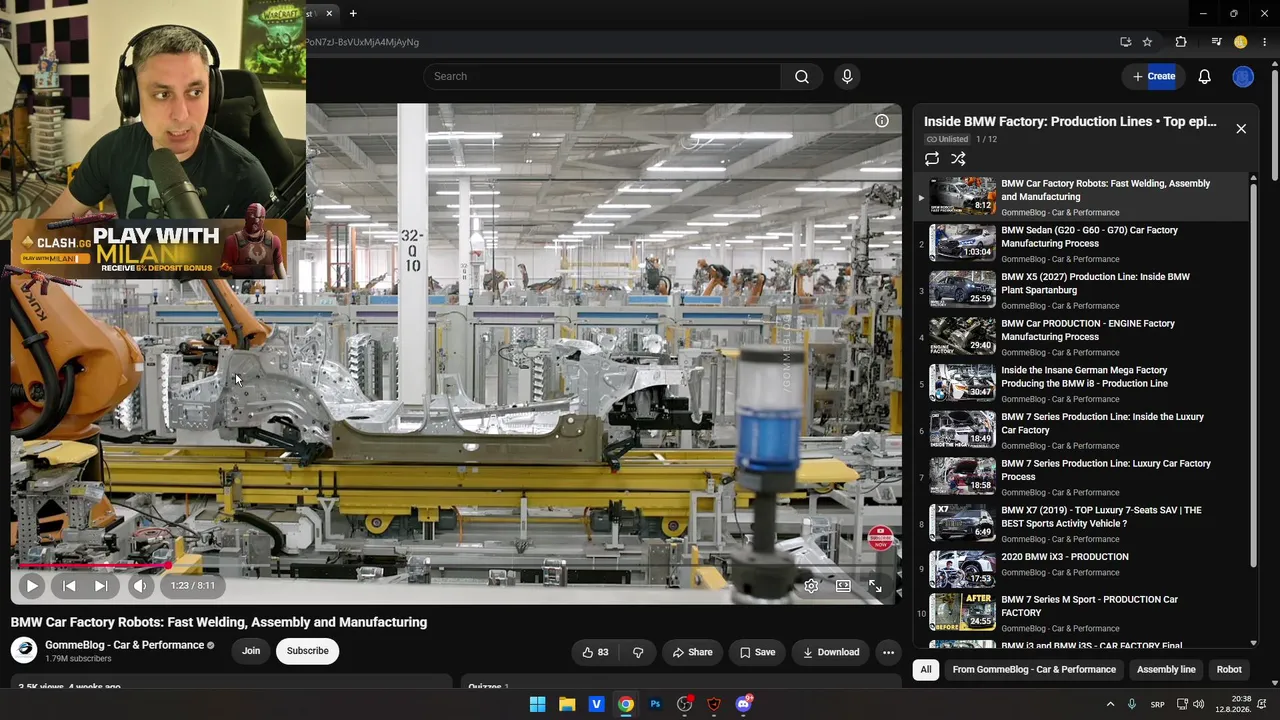This screenshot has height=720, width=1280.
Task: Open Photoshop from the taskbar
Action: [655, 704]
